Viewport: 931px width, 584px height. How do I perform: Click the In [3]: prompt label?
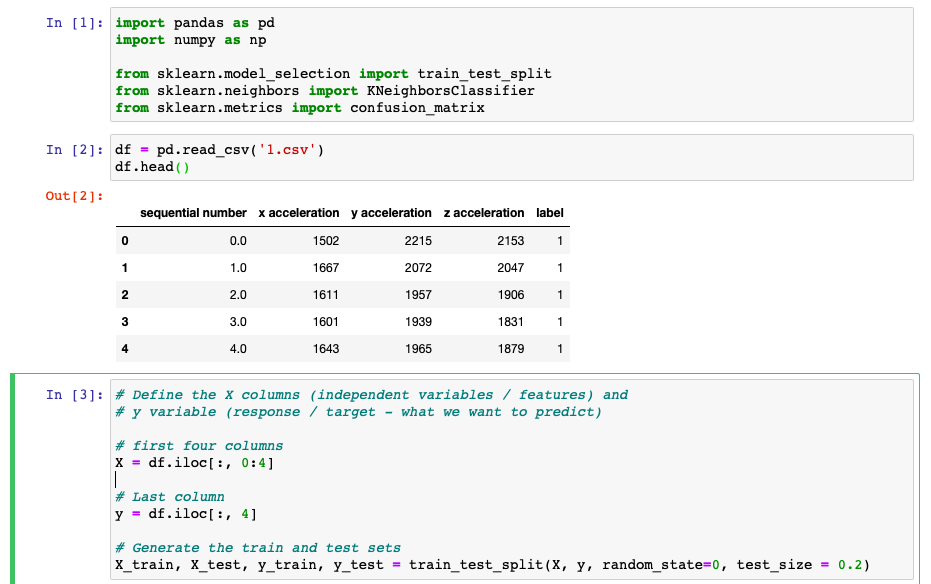click(74, 395)
